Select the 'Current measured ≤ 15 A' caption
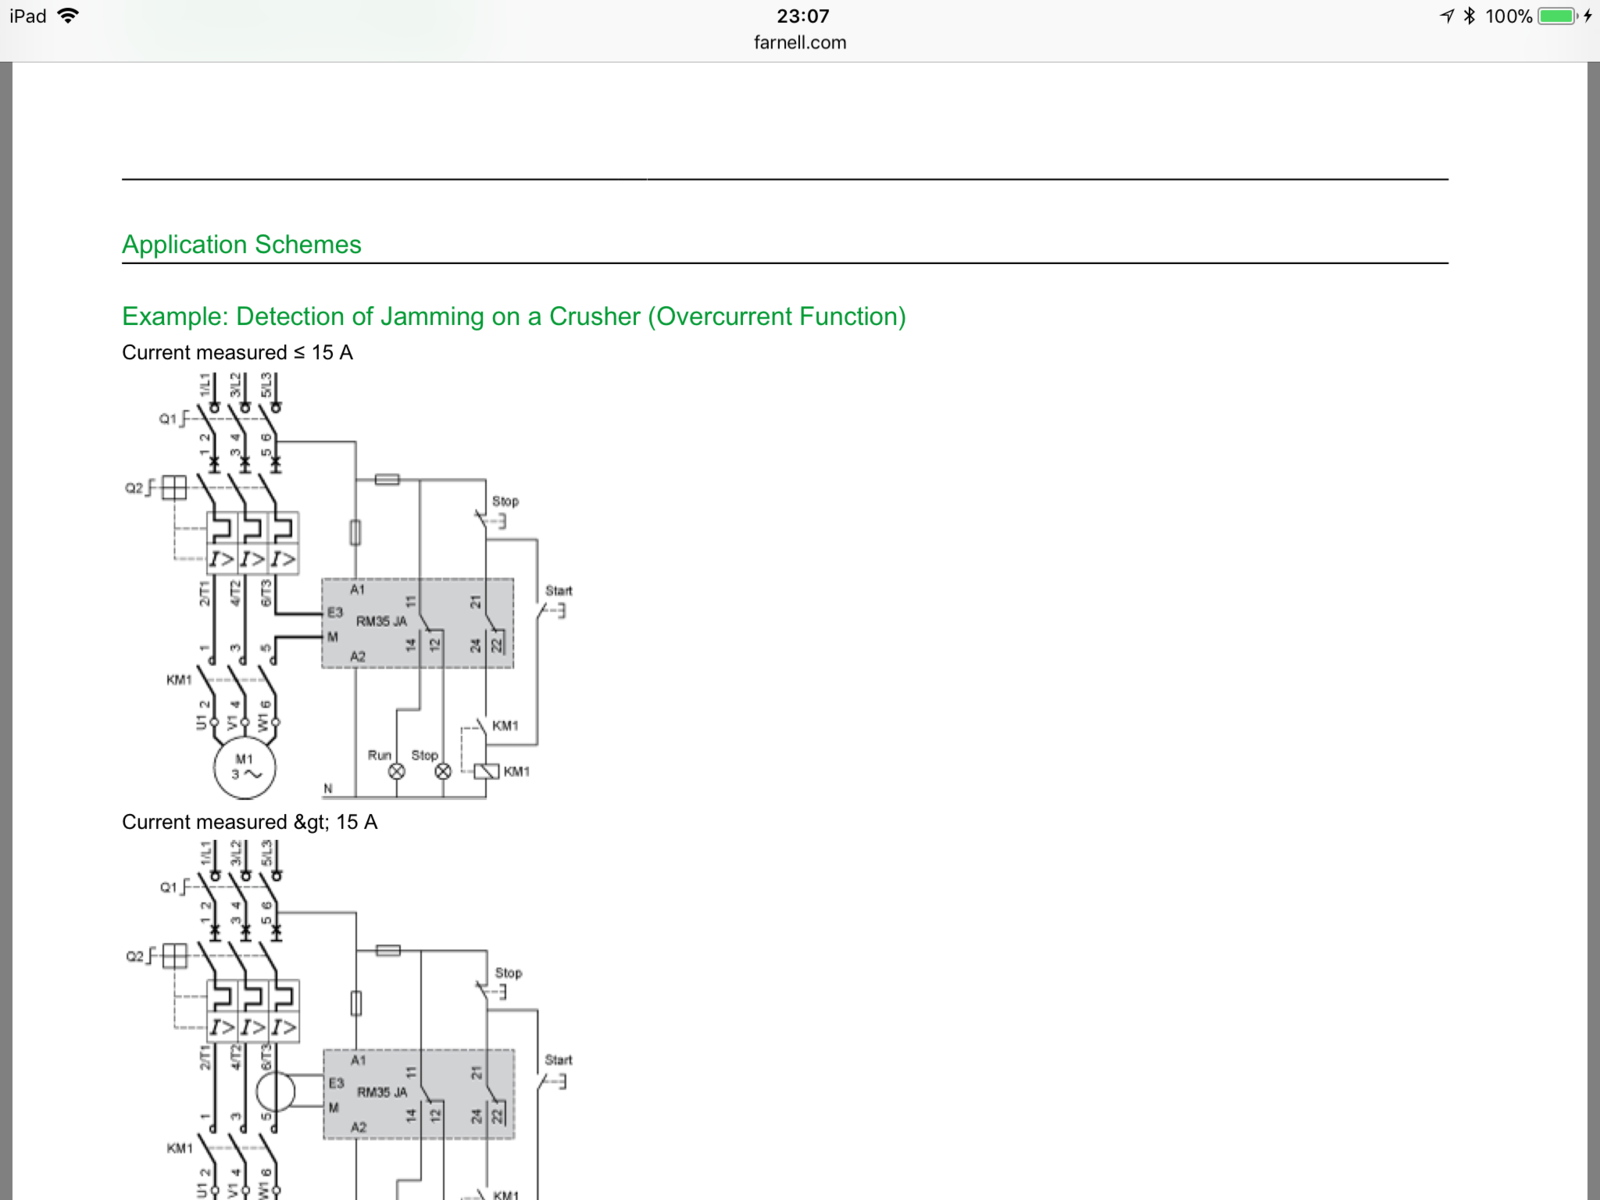The width and height of the screenshot is (1600, 1200). [x=237, y=353]
